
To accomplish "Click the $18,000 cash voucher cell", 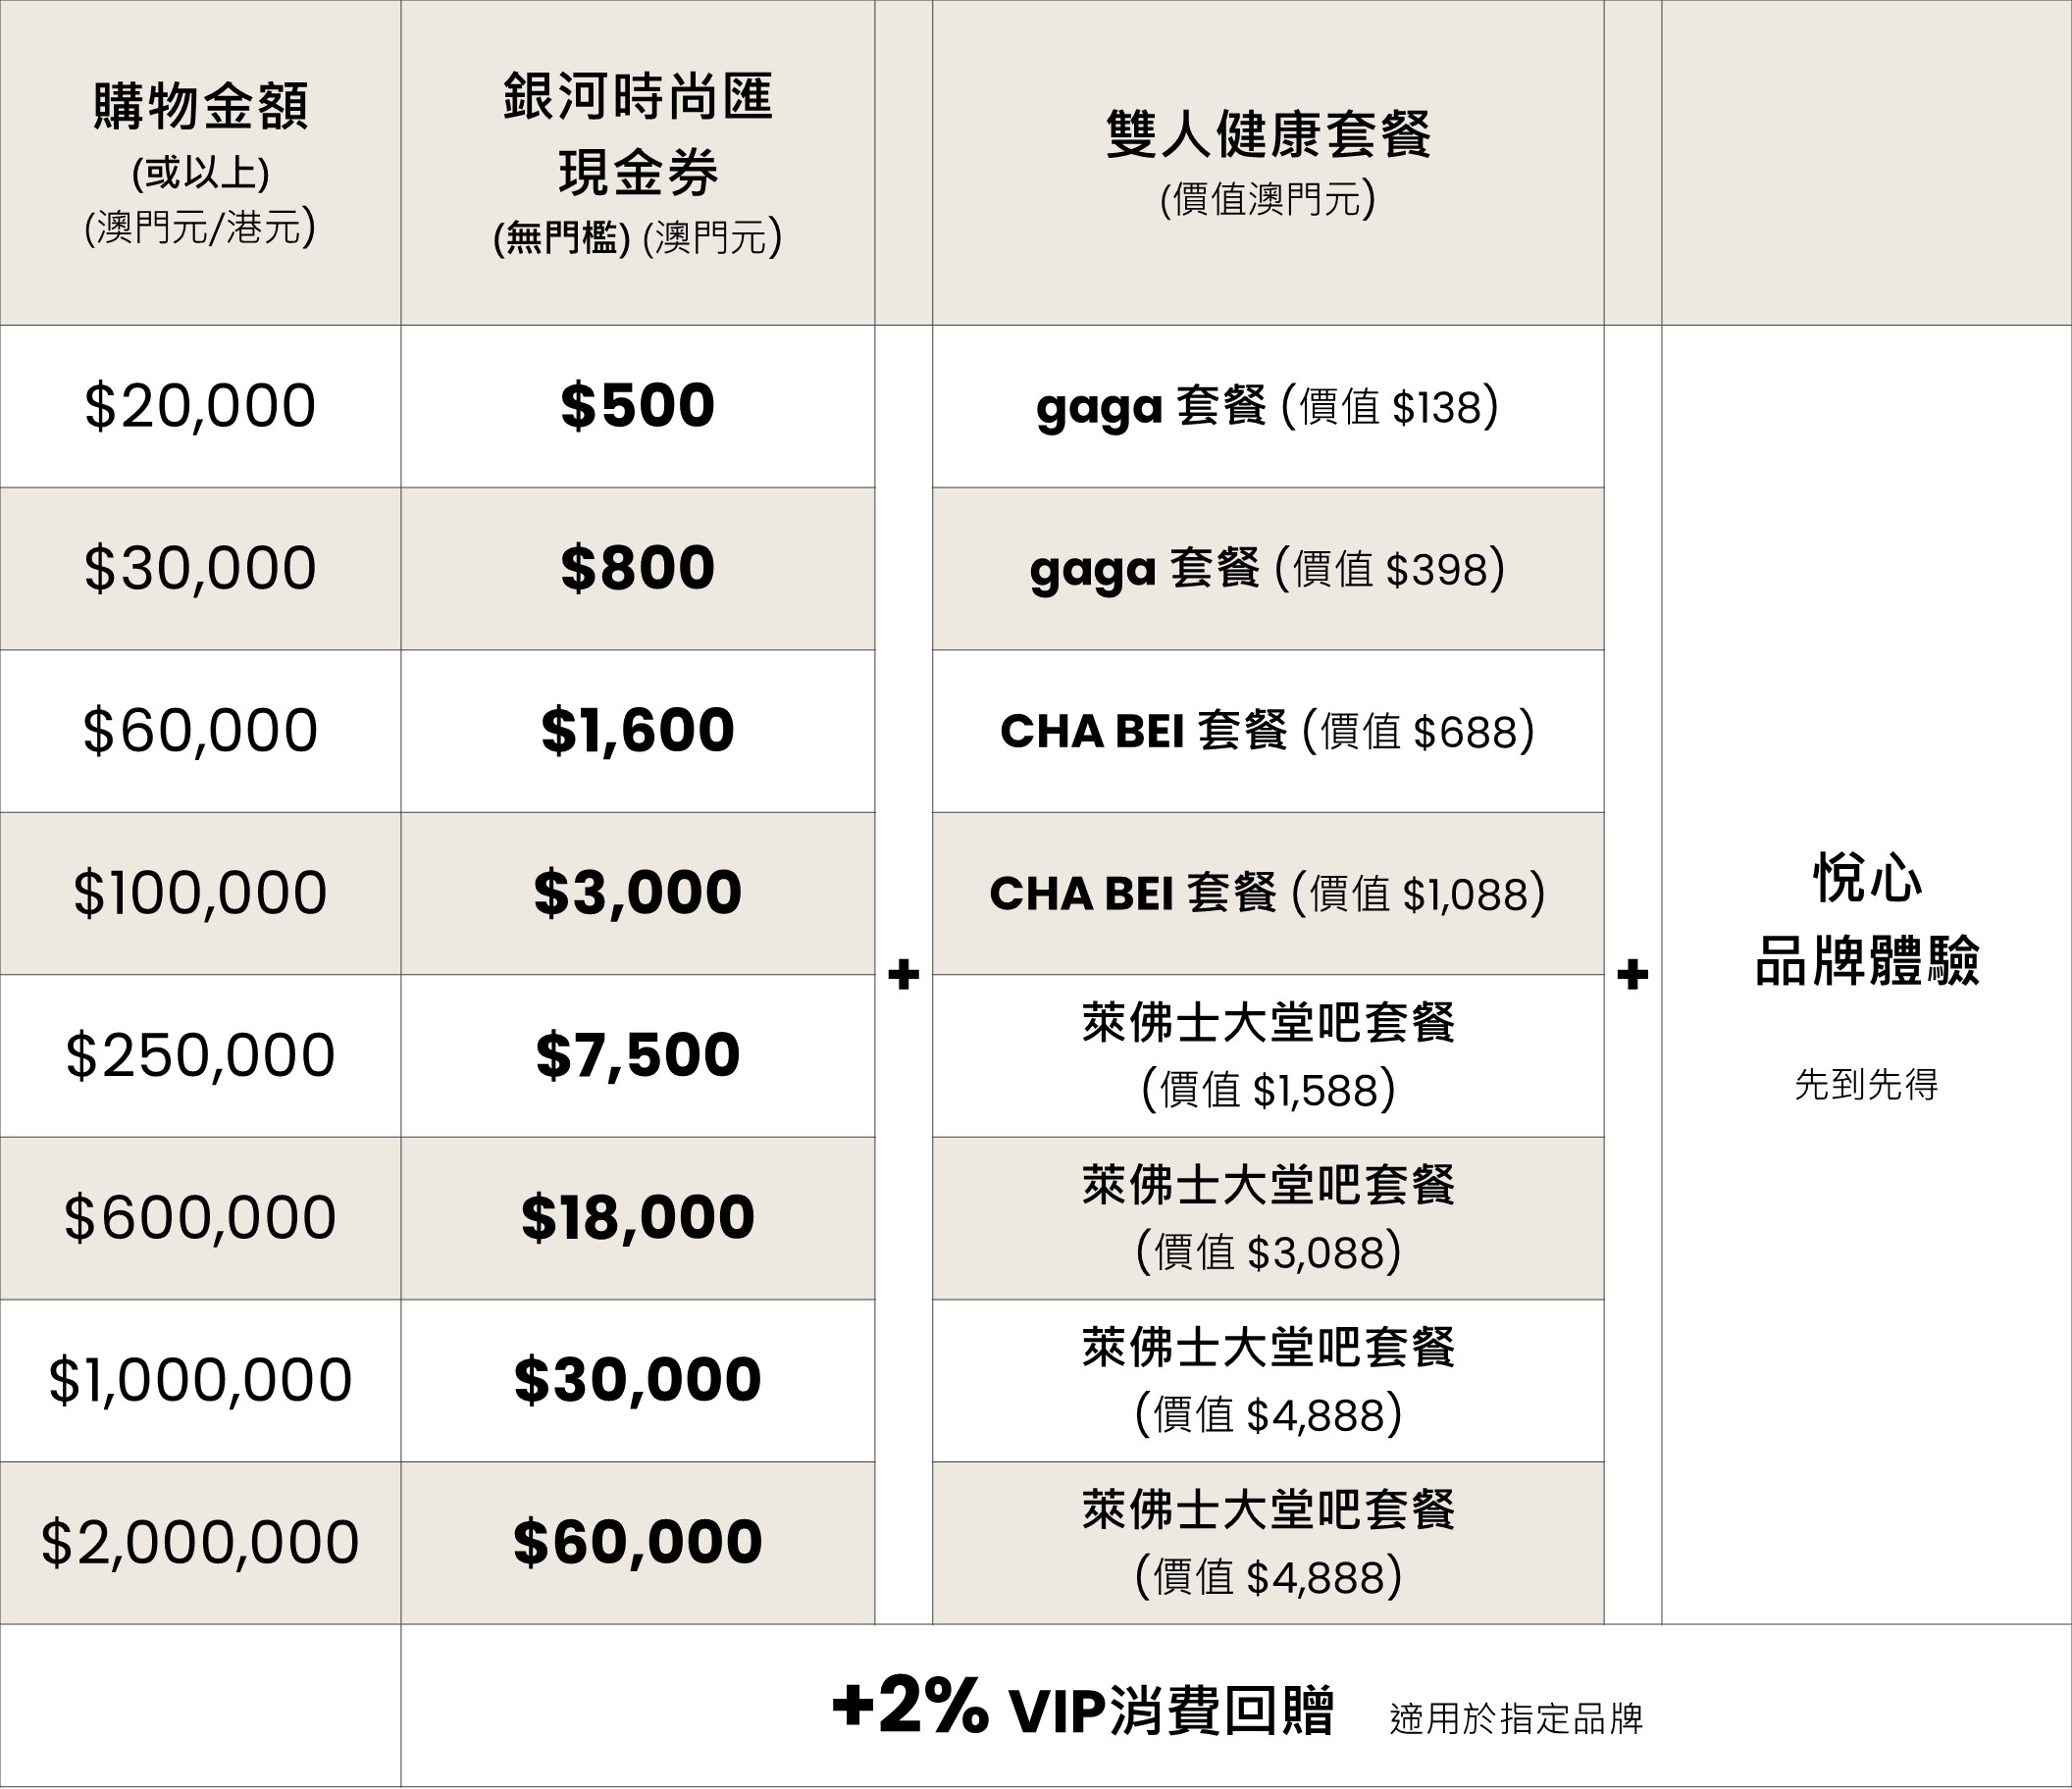I will click(x=637, y=1218).
